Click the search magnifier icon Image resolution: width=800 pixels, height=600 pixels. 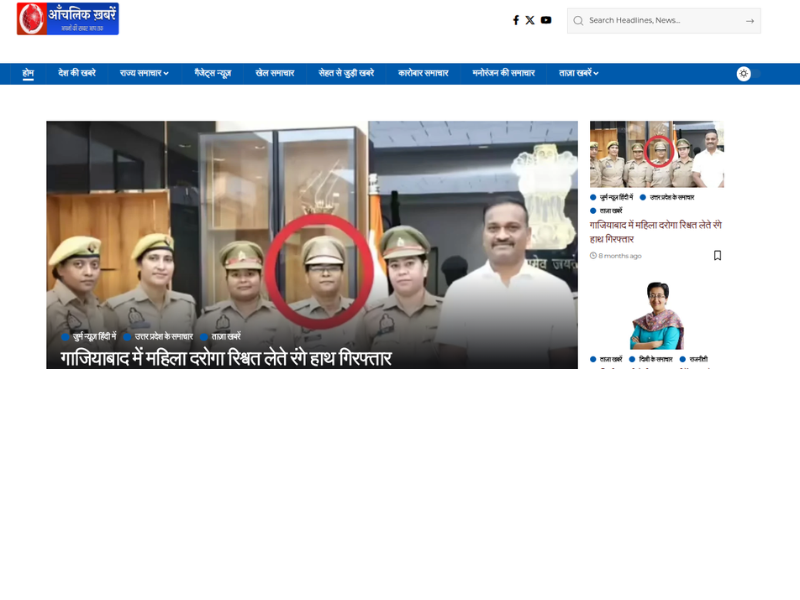578,21
